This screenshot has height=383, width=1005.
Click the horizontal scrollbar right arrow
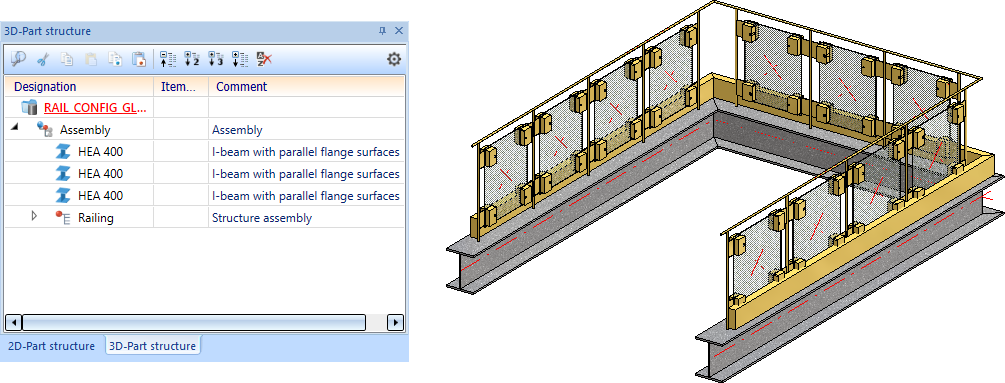click(396, 322)
